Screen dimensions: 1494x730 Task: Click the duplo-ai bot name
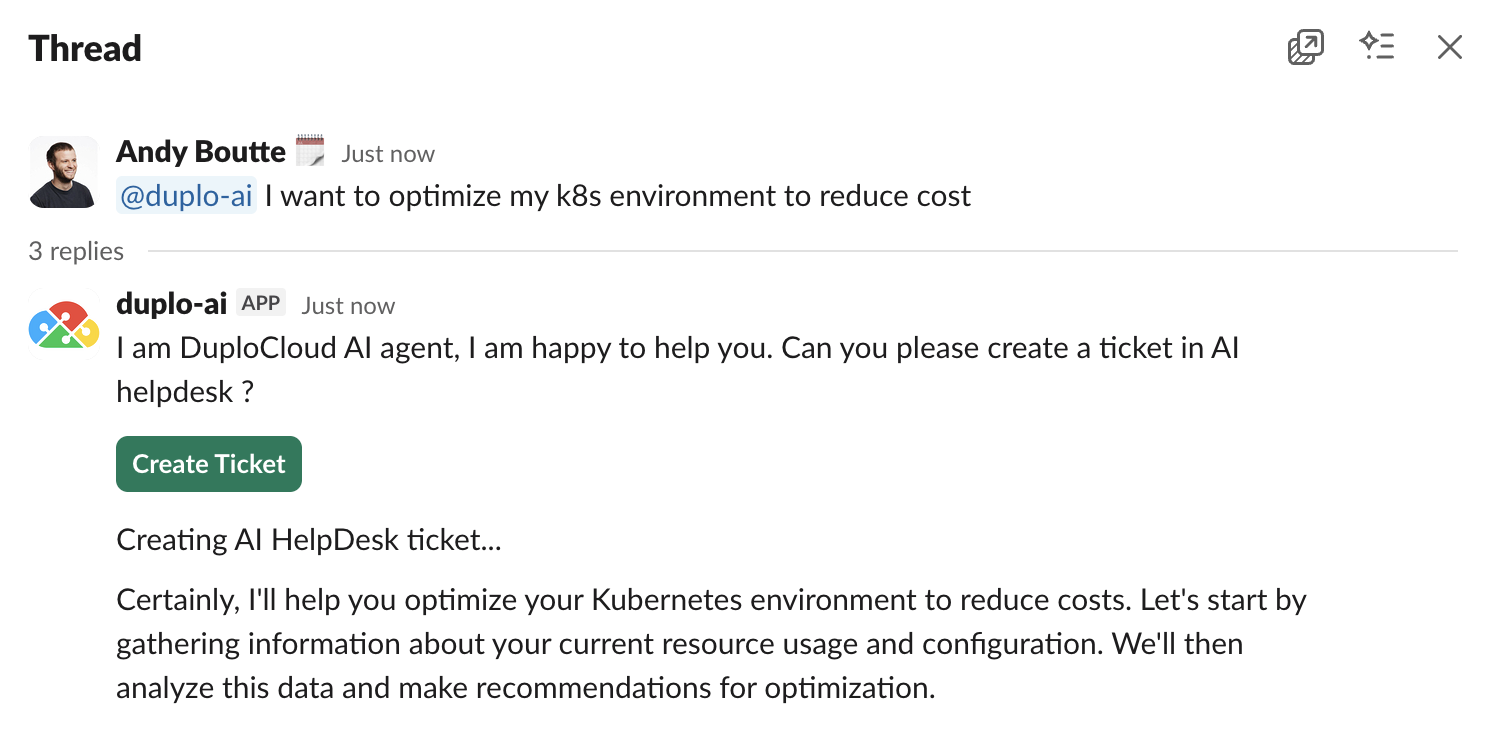(x=171, y=304)
